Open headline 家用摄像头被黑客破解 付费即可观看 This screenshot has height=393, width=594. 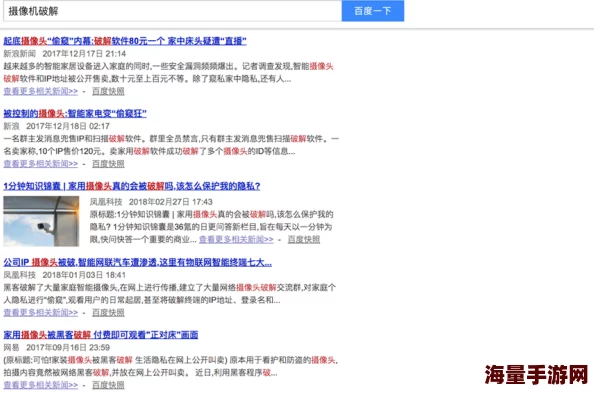(x=101, y=335)
